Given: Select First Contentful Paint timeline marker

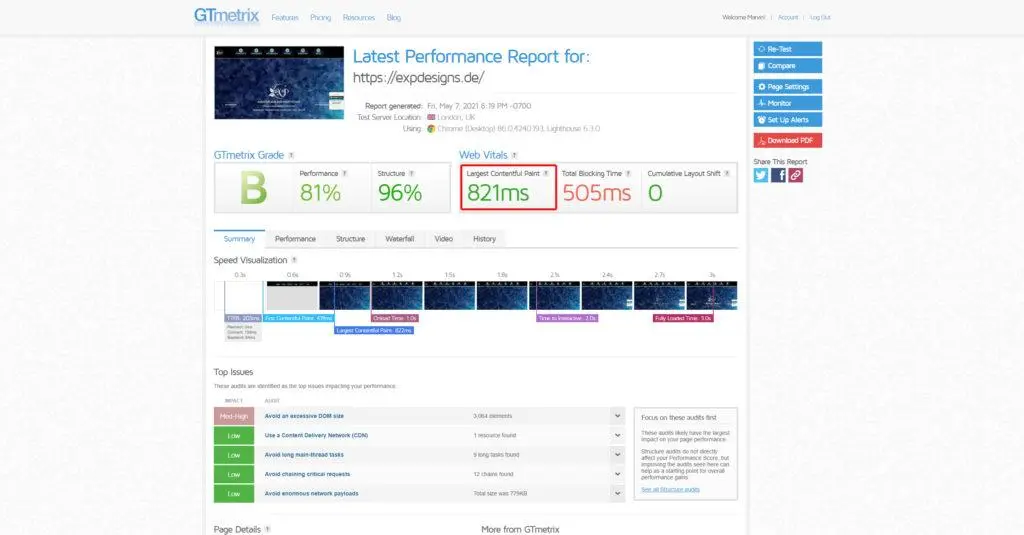Looking at the screenshot, I should click(x=298, y=318).
